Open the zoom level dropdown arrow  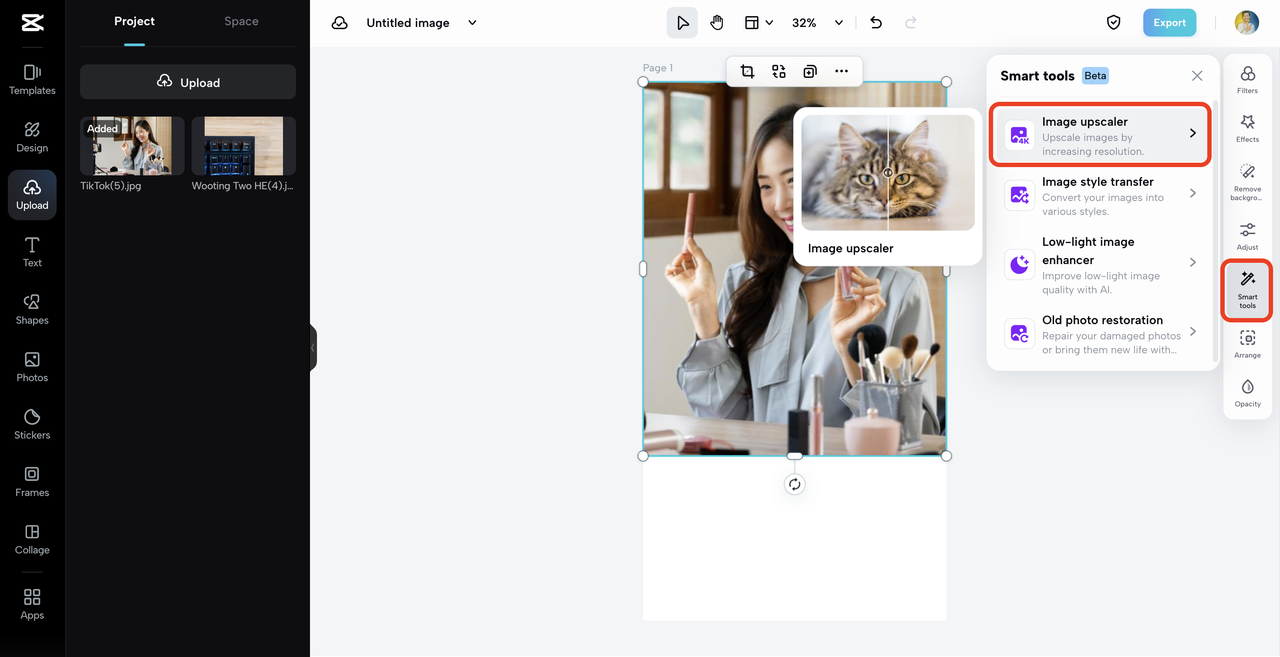click(838, 23)
